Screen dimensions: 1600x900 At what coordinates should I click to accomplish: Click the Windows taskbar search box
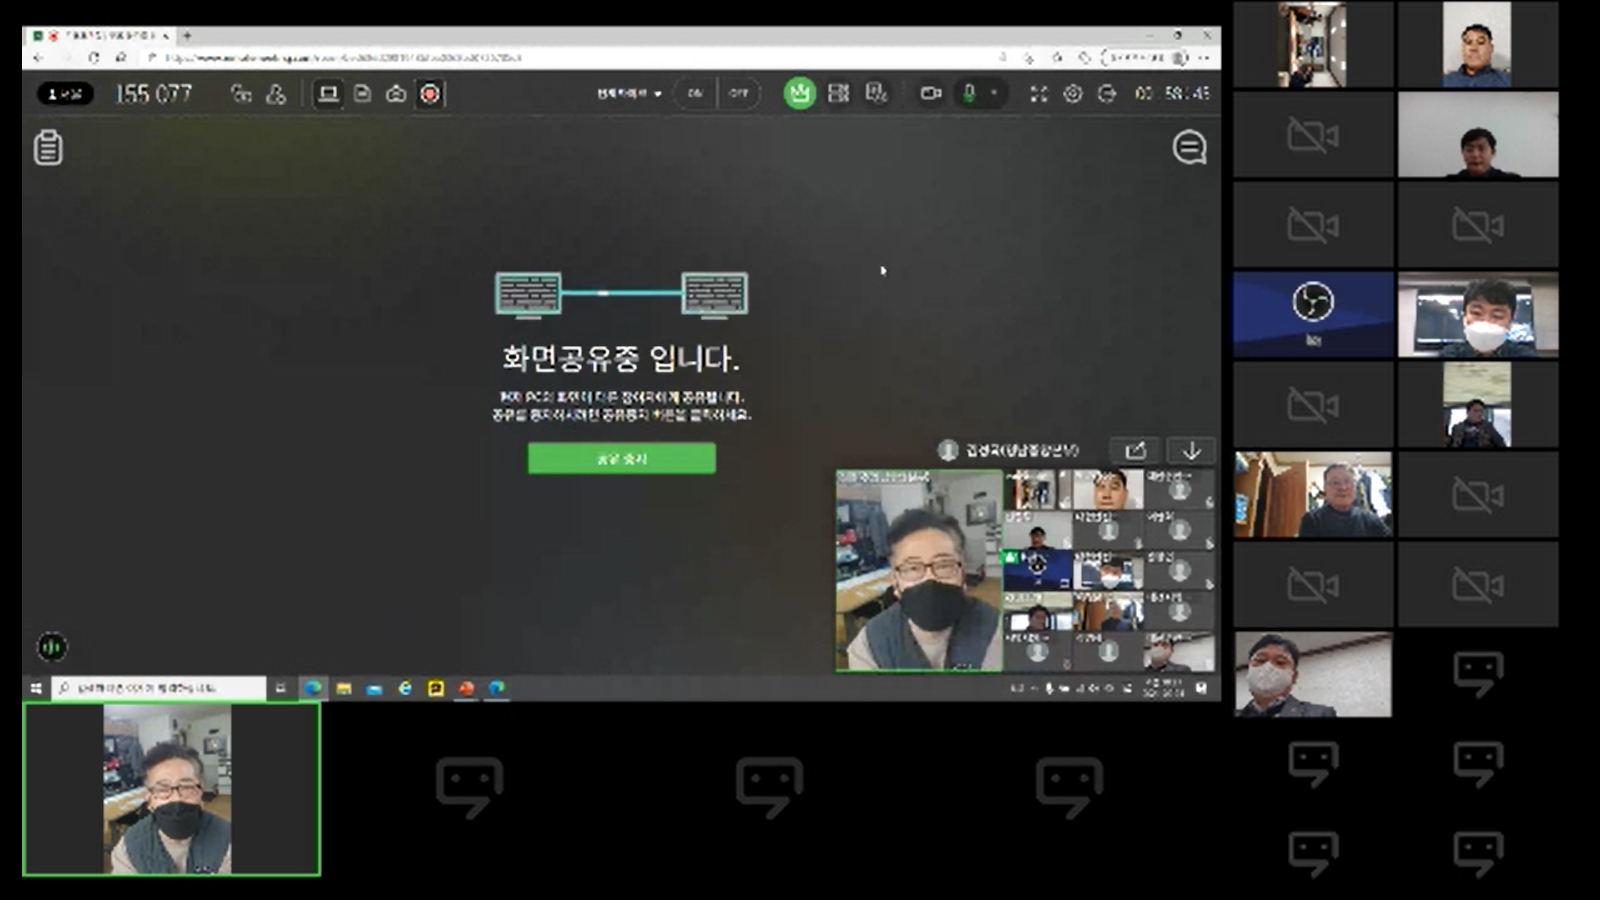pos(160,688)
